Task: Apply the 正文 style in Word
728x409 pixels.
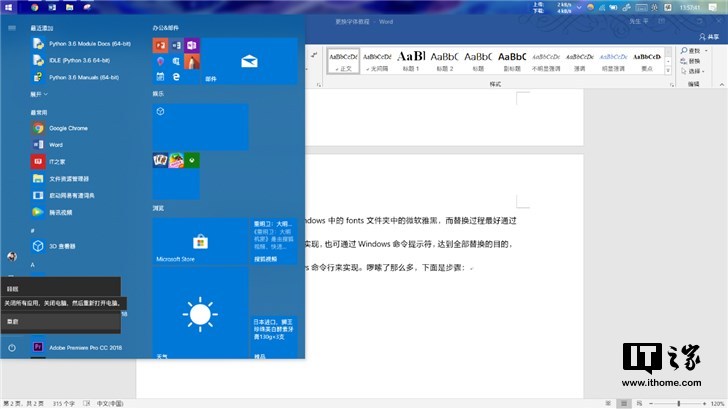Action: point(344,61)
